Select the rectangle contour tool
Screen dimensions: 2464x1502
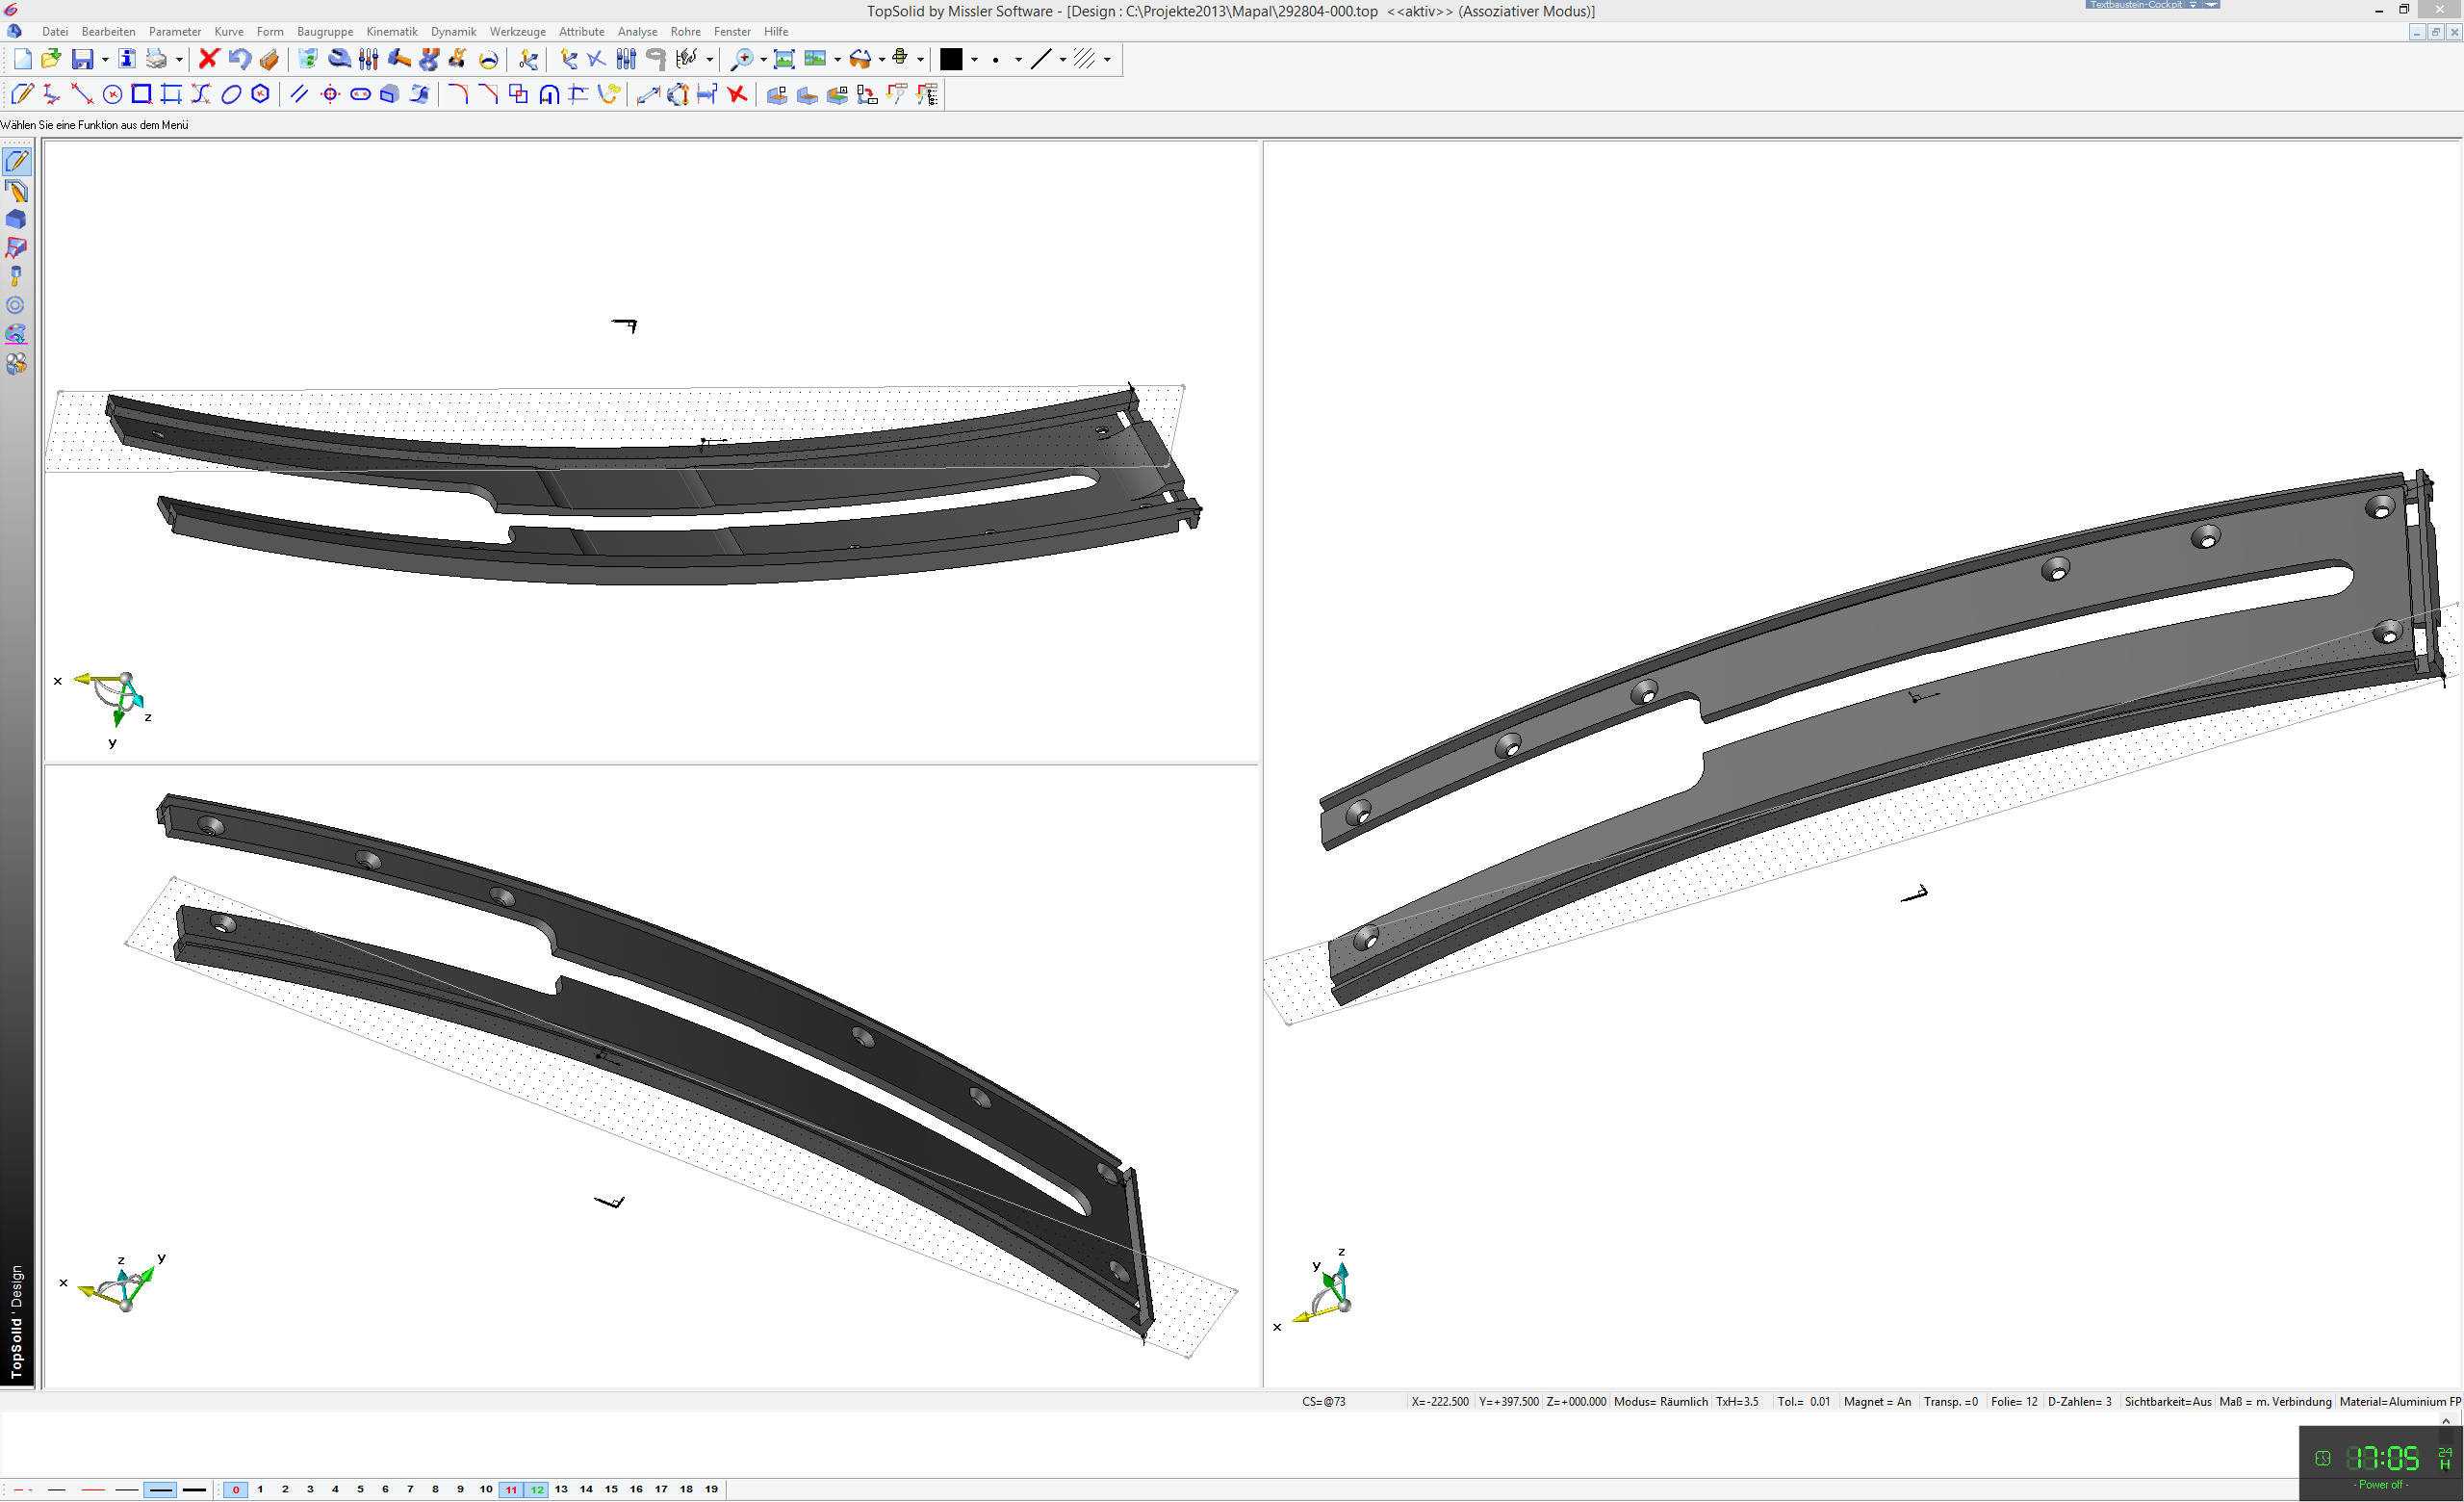point(142,95)
